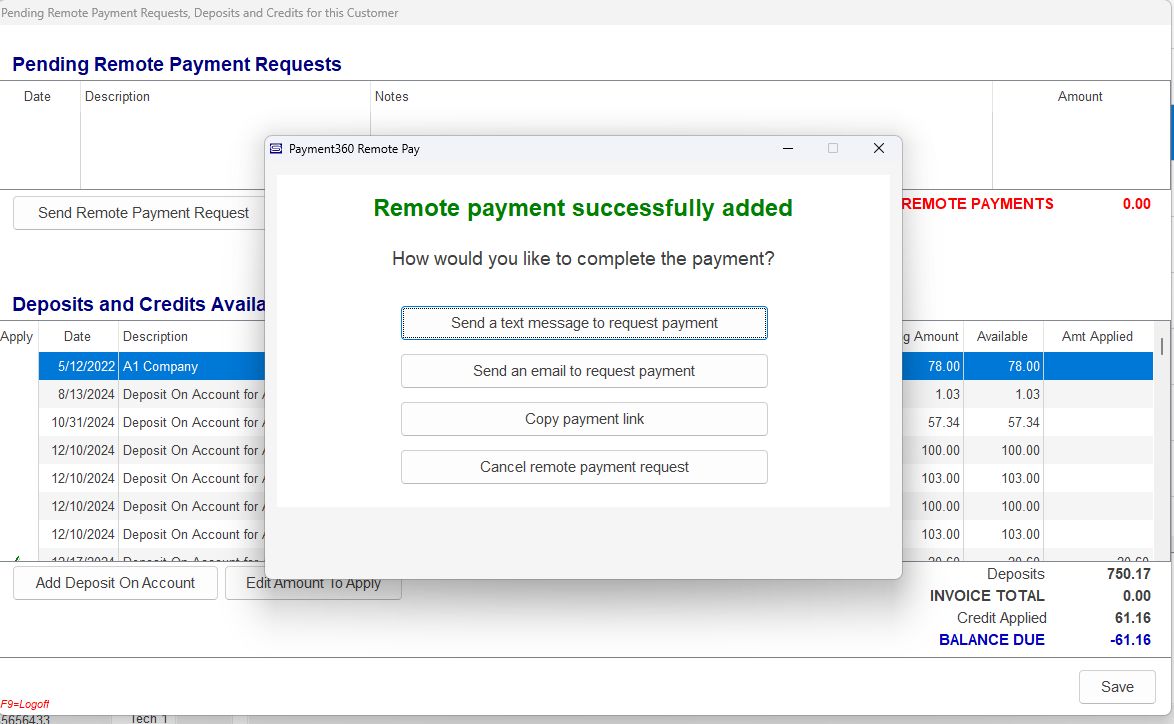1174x724 pixels.
Task: Cancel the remote payment request
Action: 584,467
